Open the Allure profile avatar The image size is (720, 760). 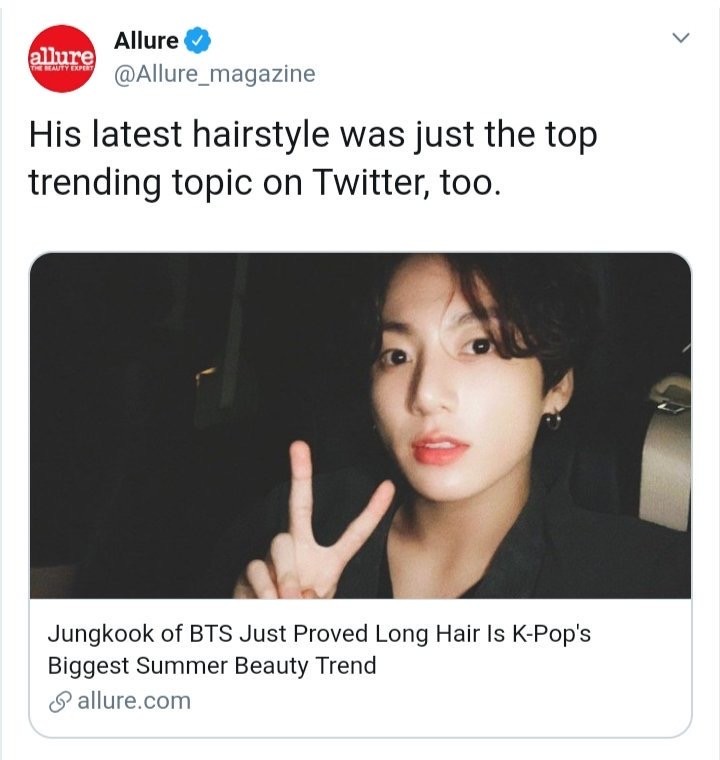[x=62, y=59]
